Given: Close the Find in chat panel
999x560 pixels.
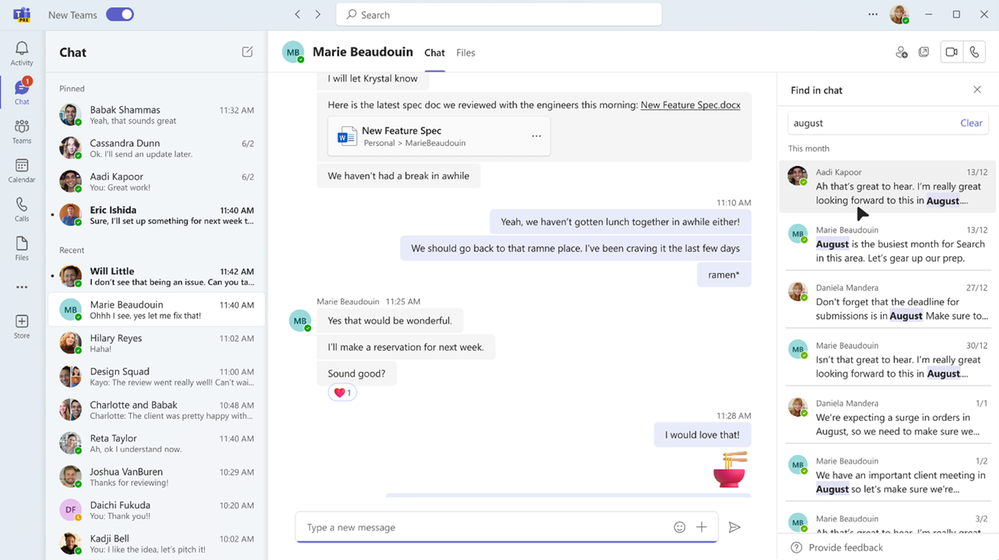Looking at the screenshot, I should point(977,90).
